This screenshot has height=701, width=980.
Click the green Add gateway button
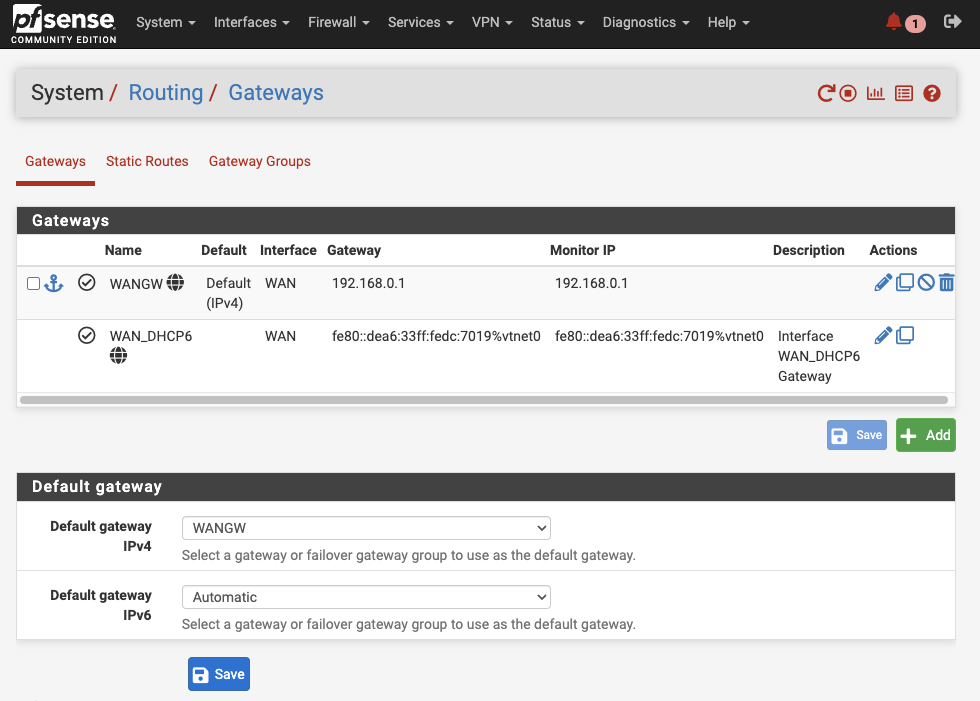925,435
